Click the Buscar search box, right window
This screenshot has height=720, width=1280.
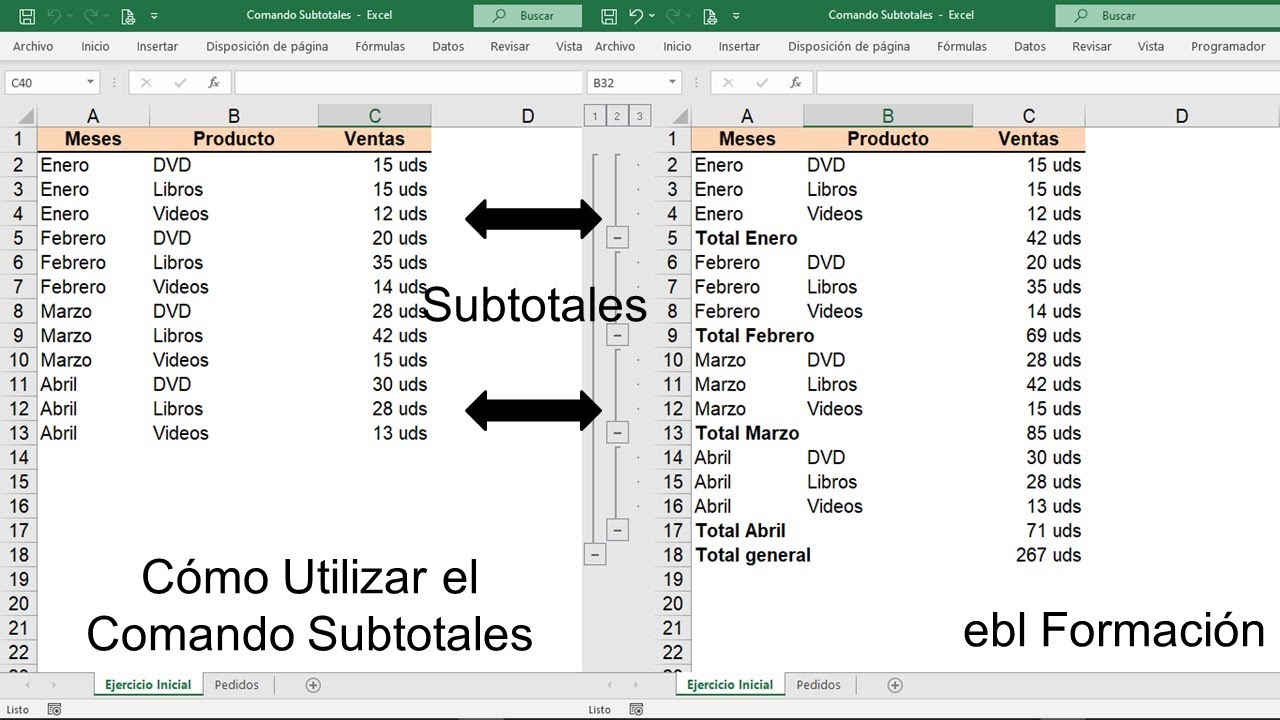pos(1167,16)
